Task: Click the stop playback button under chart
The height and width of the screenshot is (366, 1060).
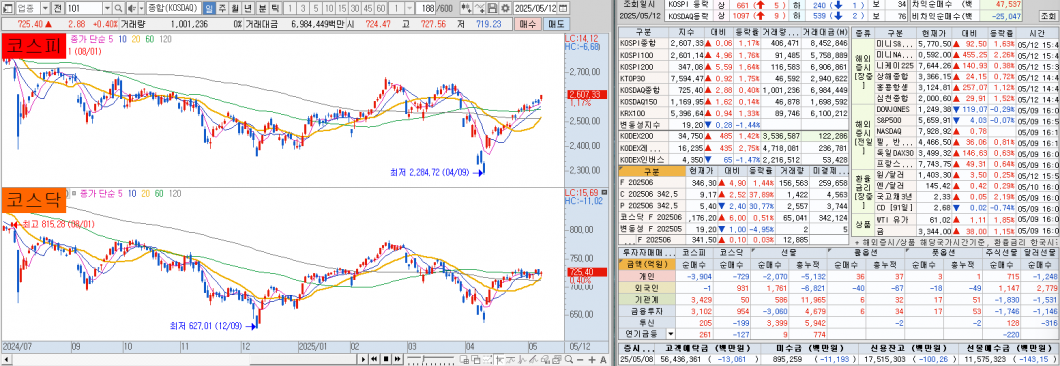Action: 386,359
